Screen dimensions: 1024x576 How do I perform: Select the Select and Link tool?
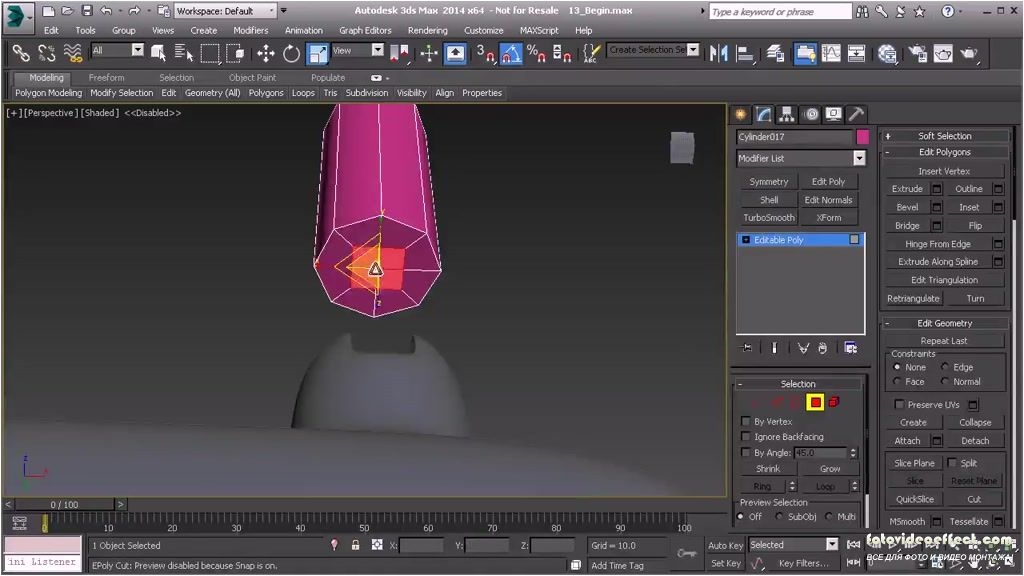tap(20, 54)
